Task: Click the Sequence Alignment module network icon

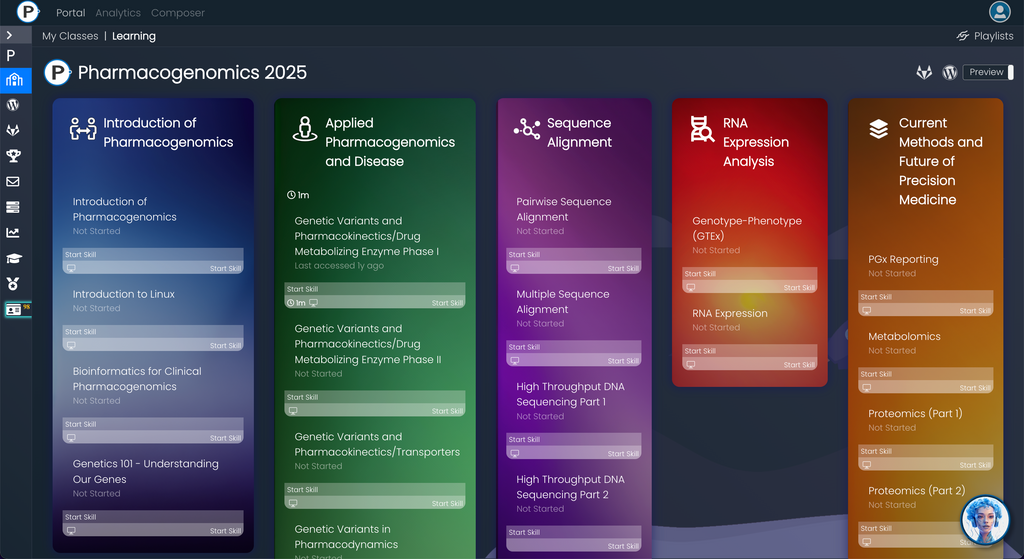Action: coord(526,129)
